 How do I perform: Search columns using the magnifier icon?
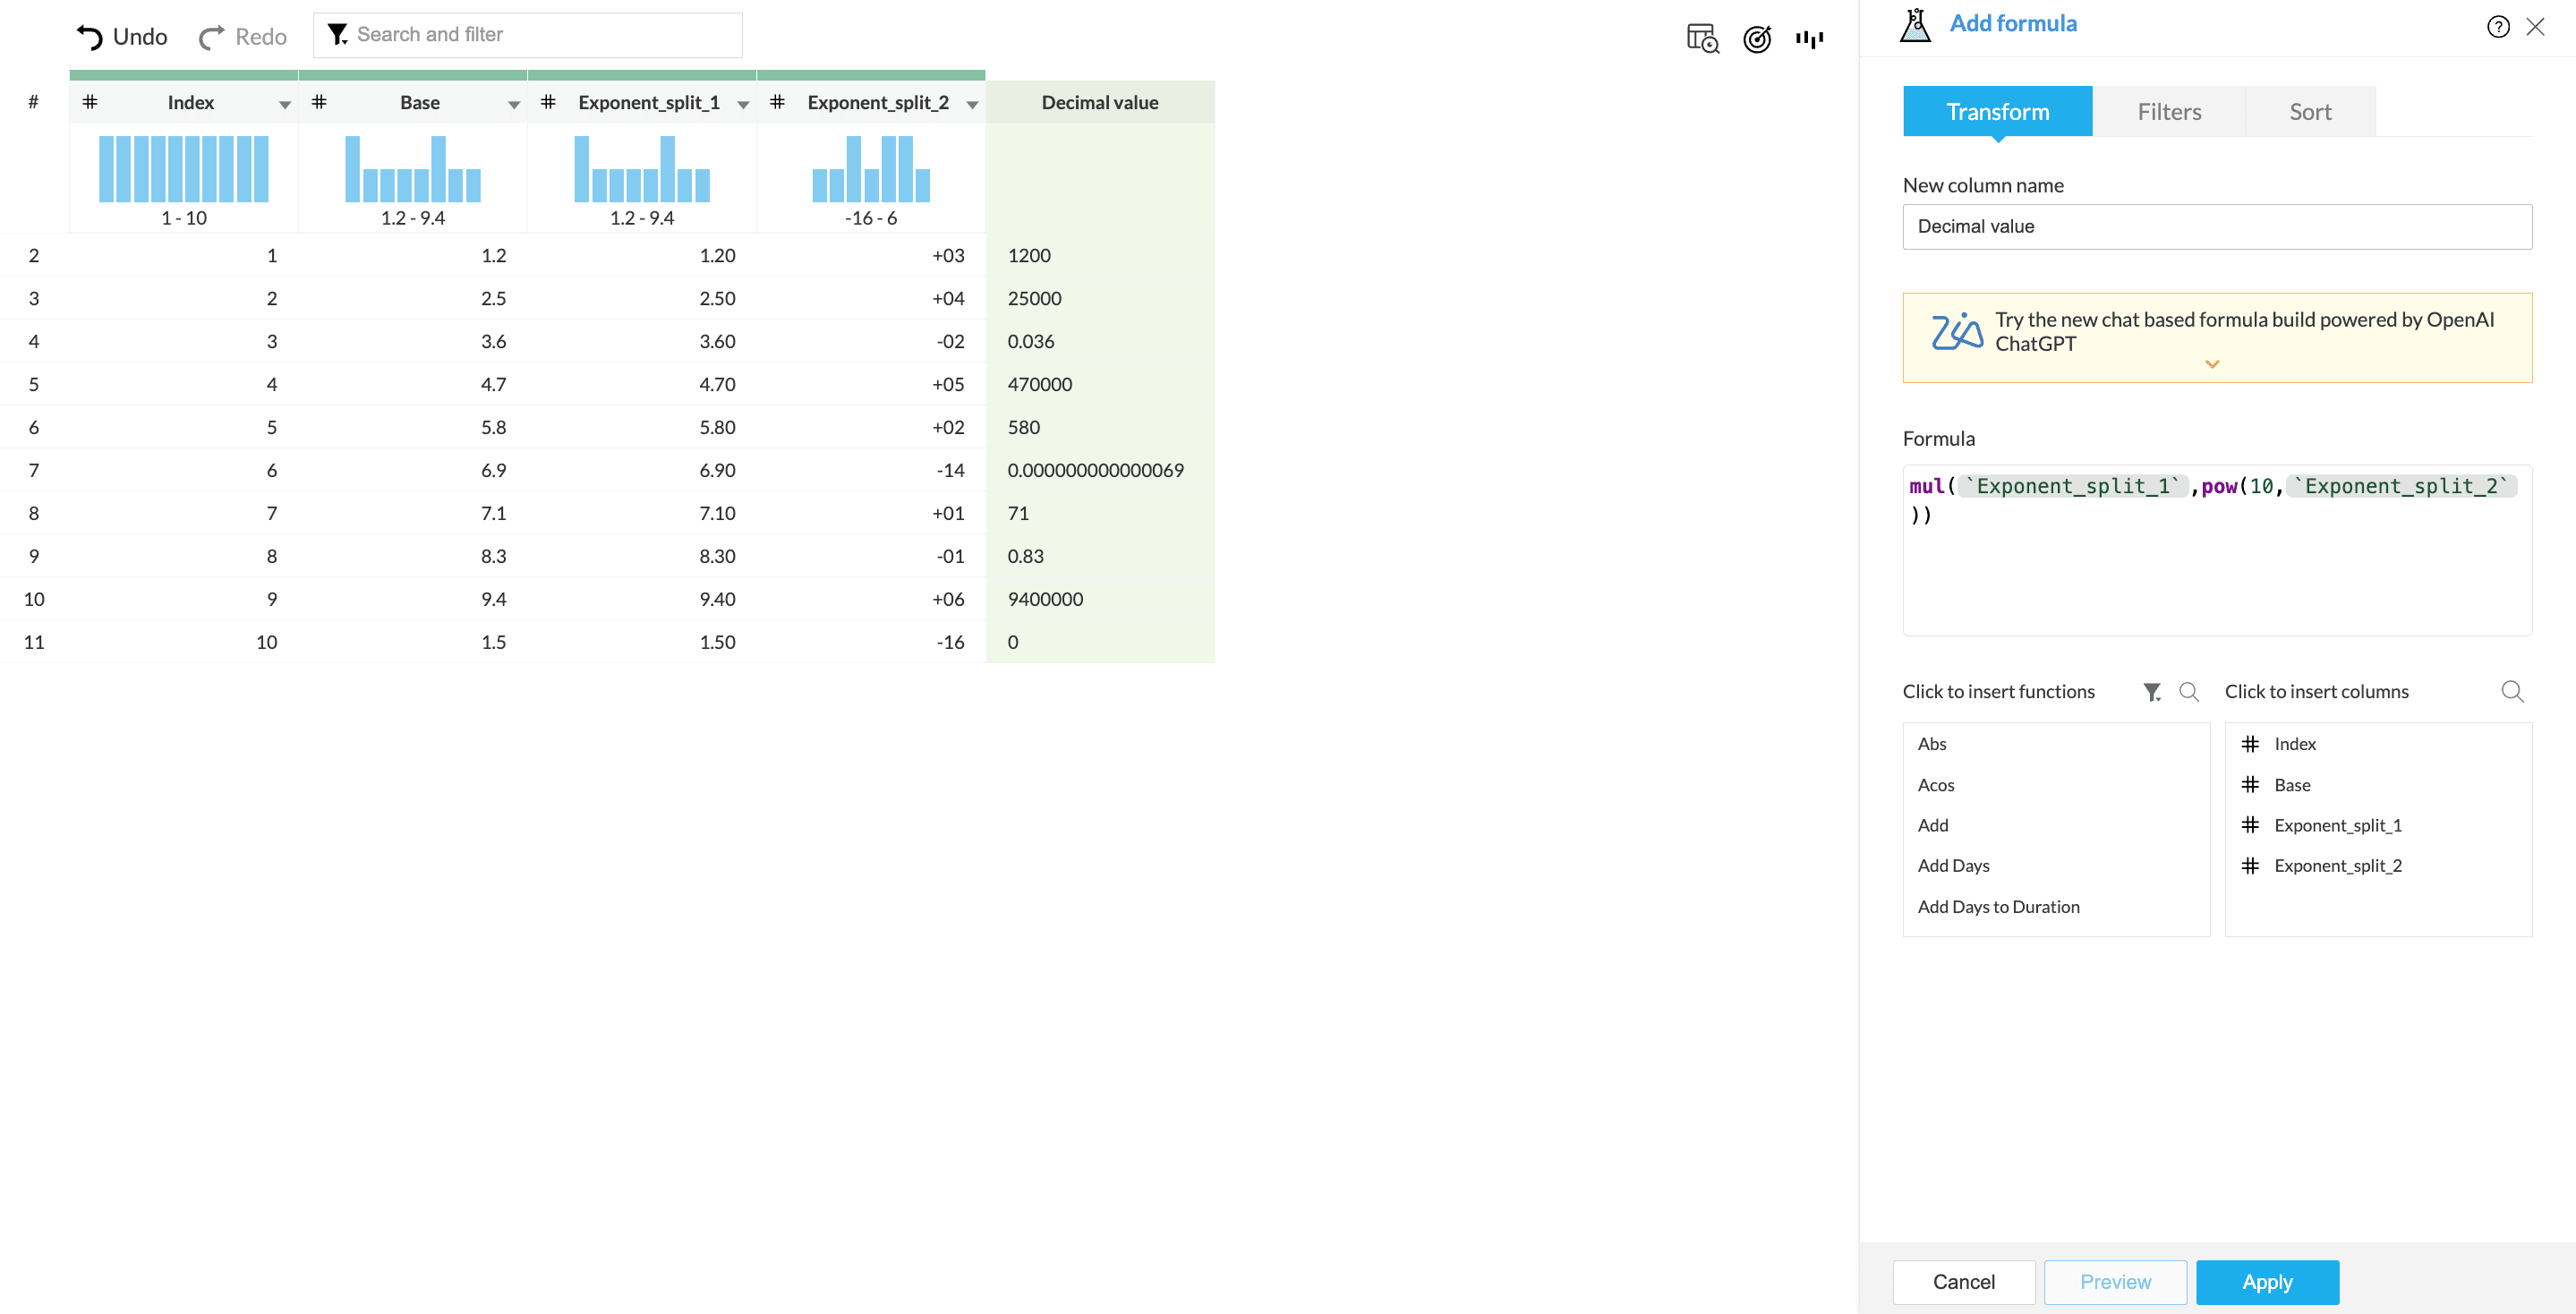click(x=2512, y=692)
